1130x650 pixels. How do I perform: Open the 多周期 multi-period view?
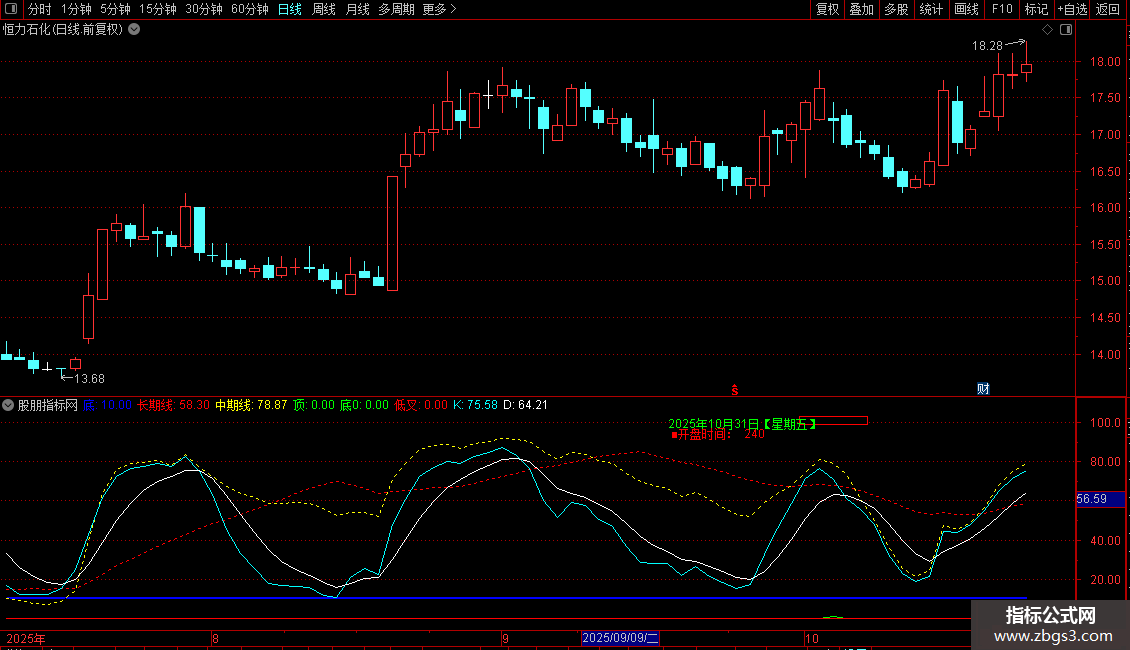[396, 9]
